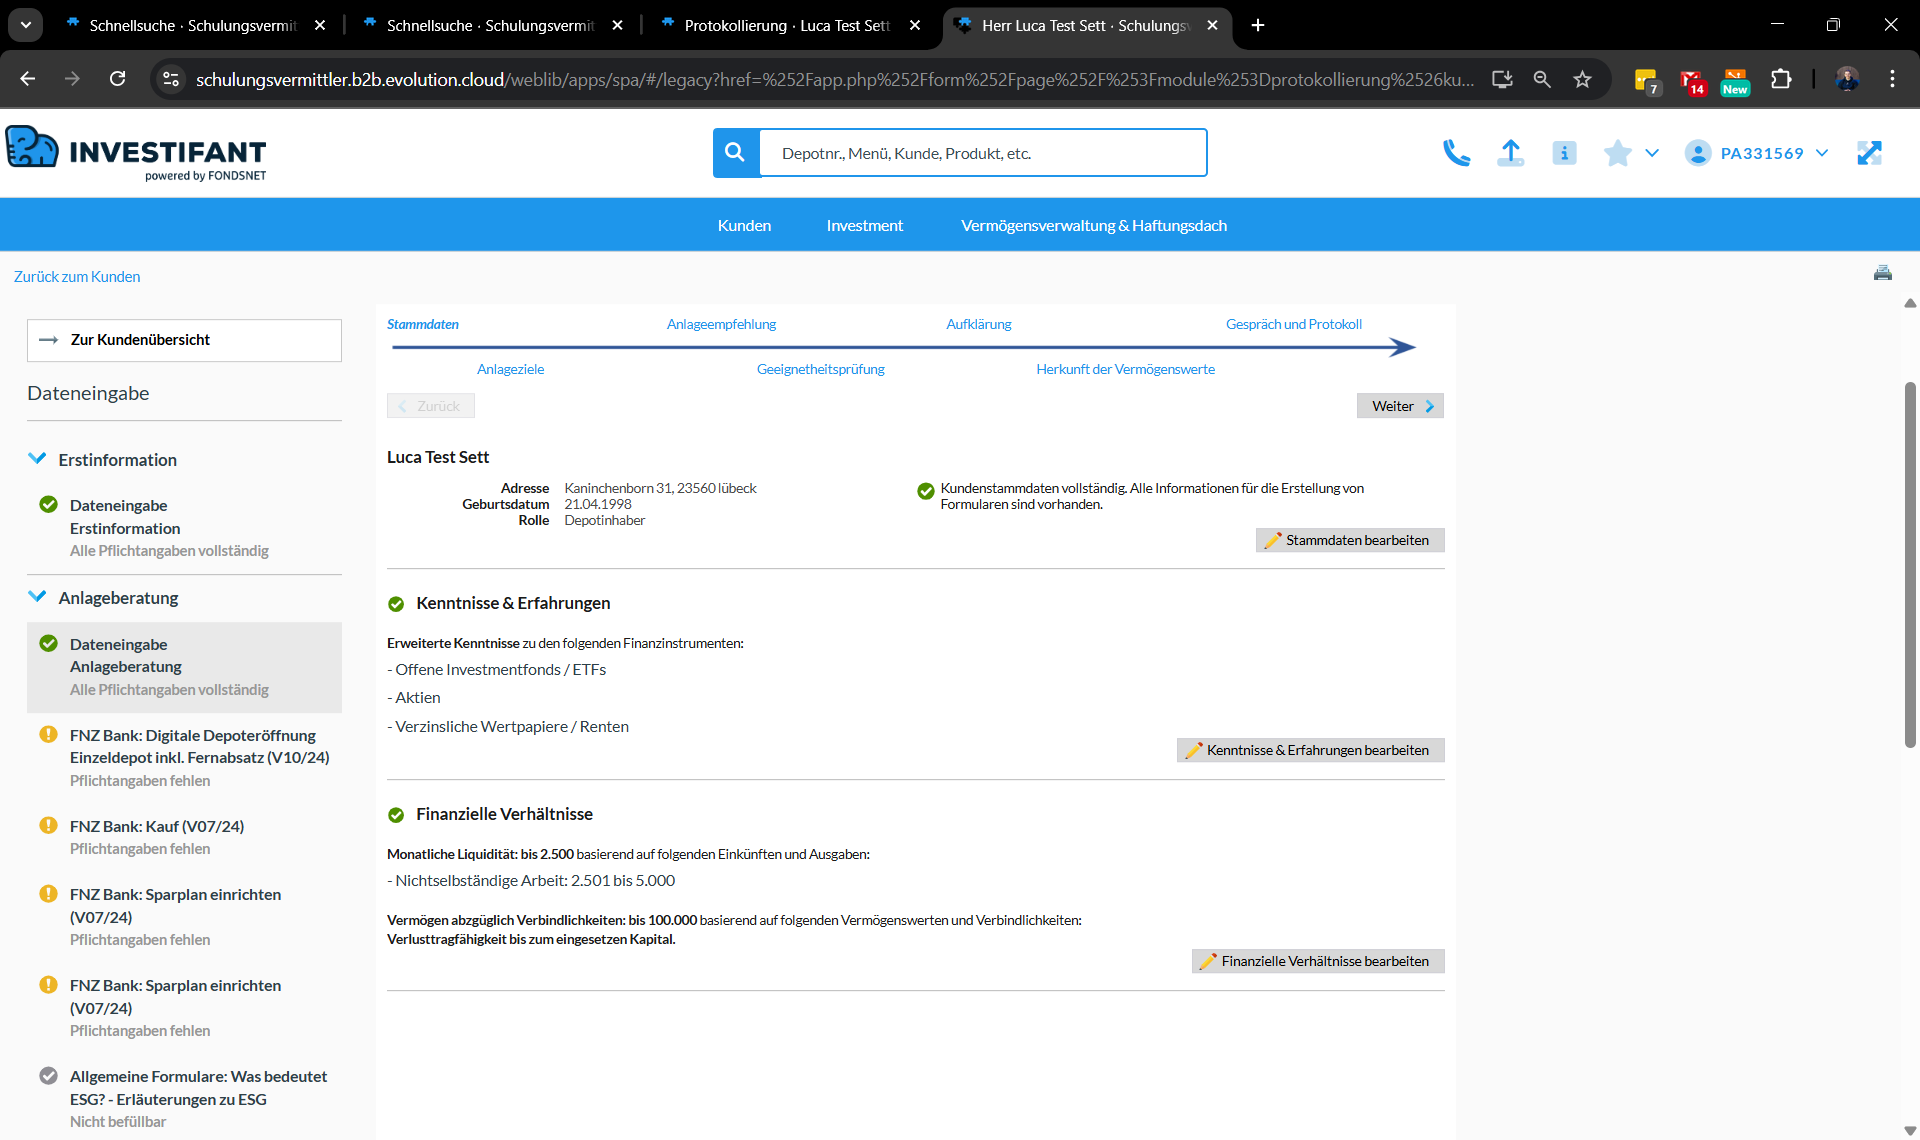This screenshot has width=1920, height=1140.
Task: Select Dateneingabe Erstinformation entry
Action: [125, 517]
